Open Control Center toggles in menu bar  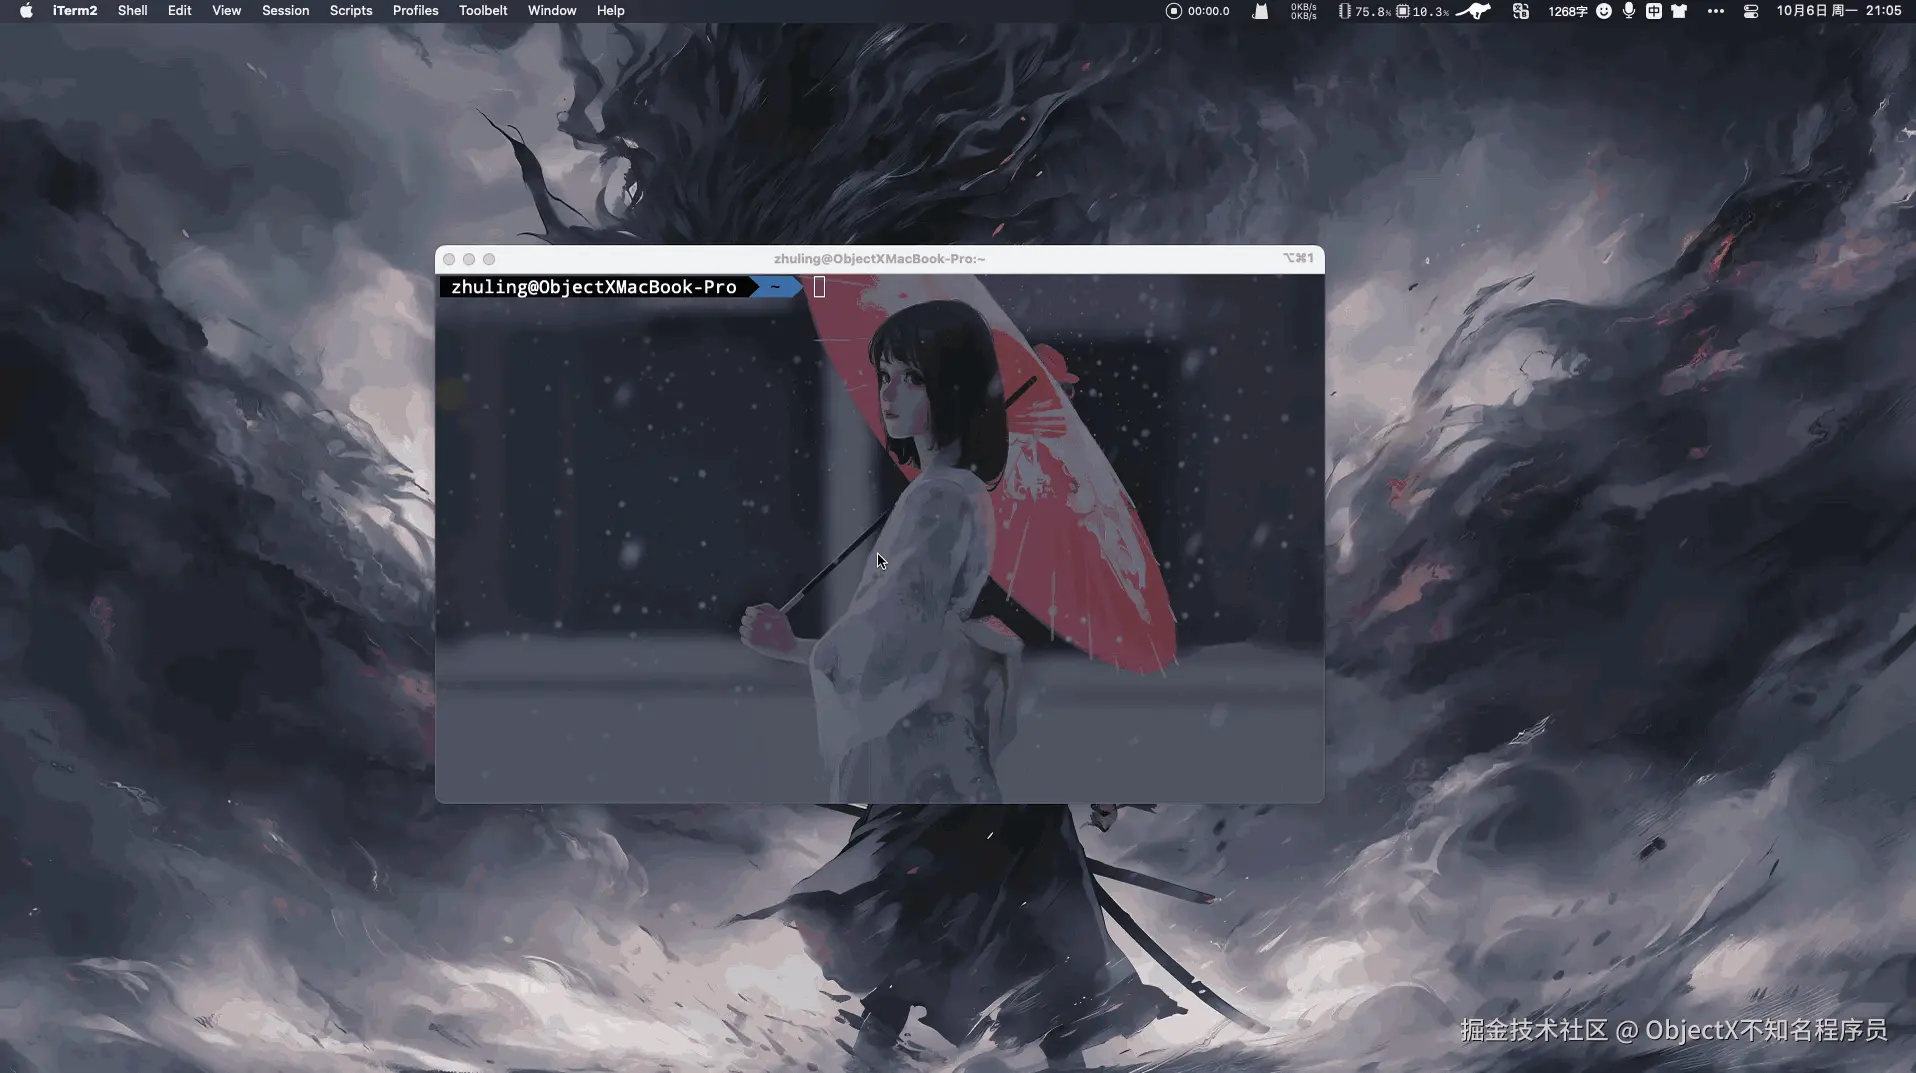click(1749, 11)
